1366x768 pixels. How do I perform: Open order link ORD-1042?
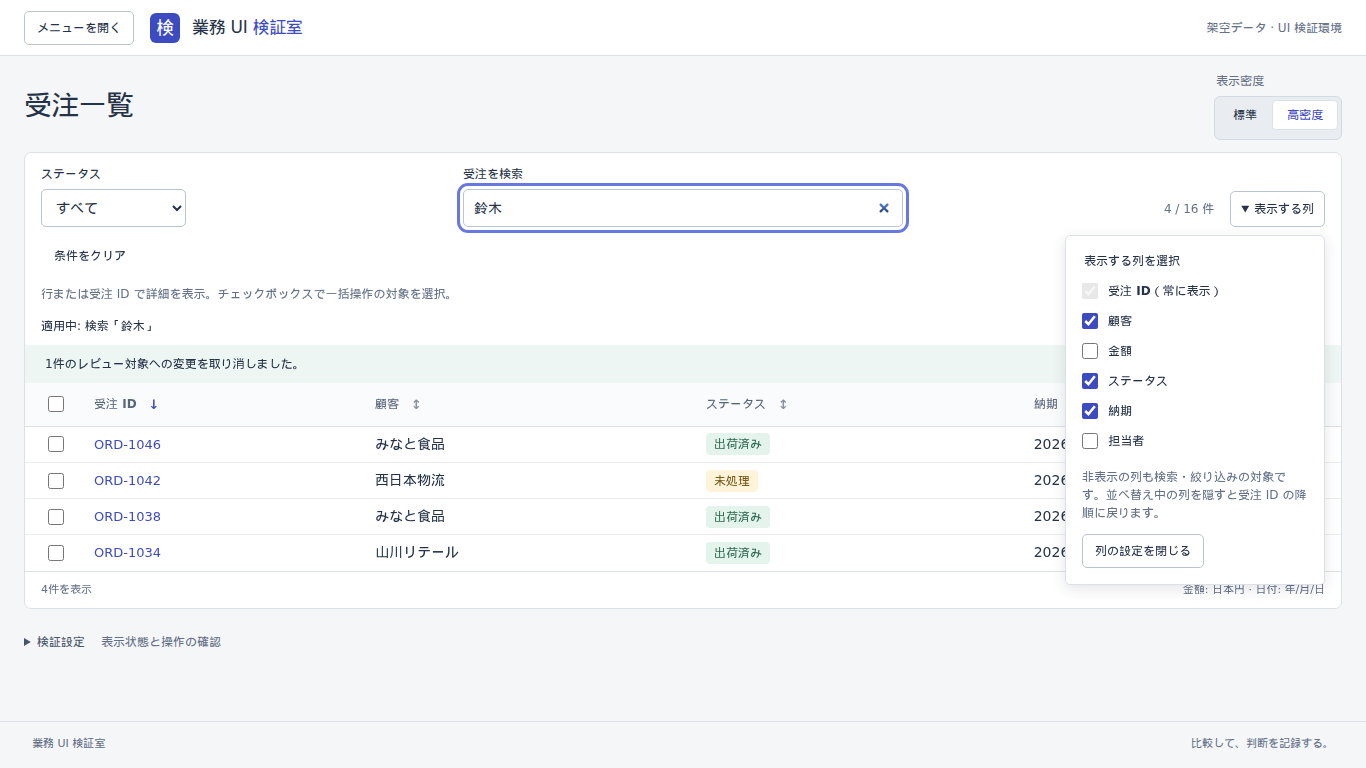pos(127,480)
